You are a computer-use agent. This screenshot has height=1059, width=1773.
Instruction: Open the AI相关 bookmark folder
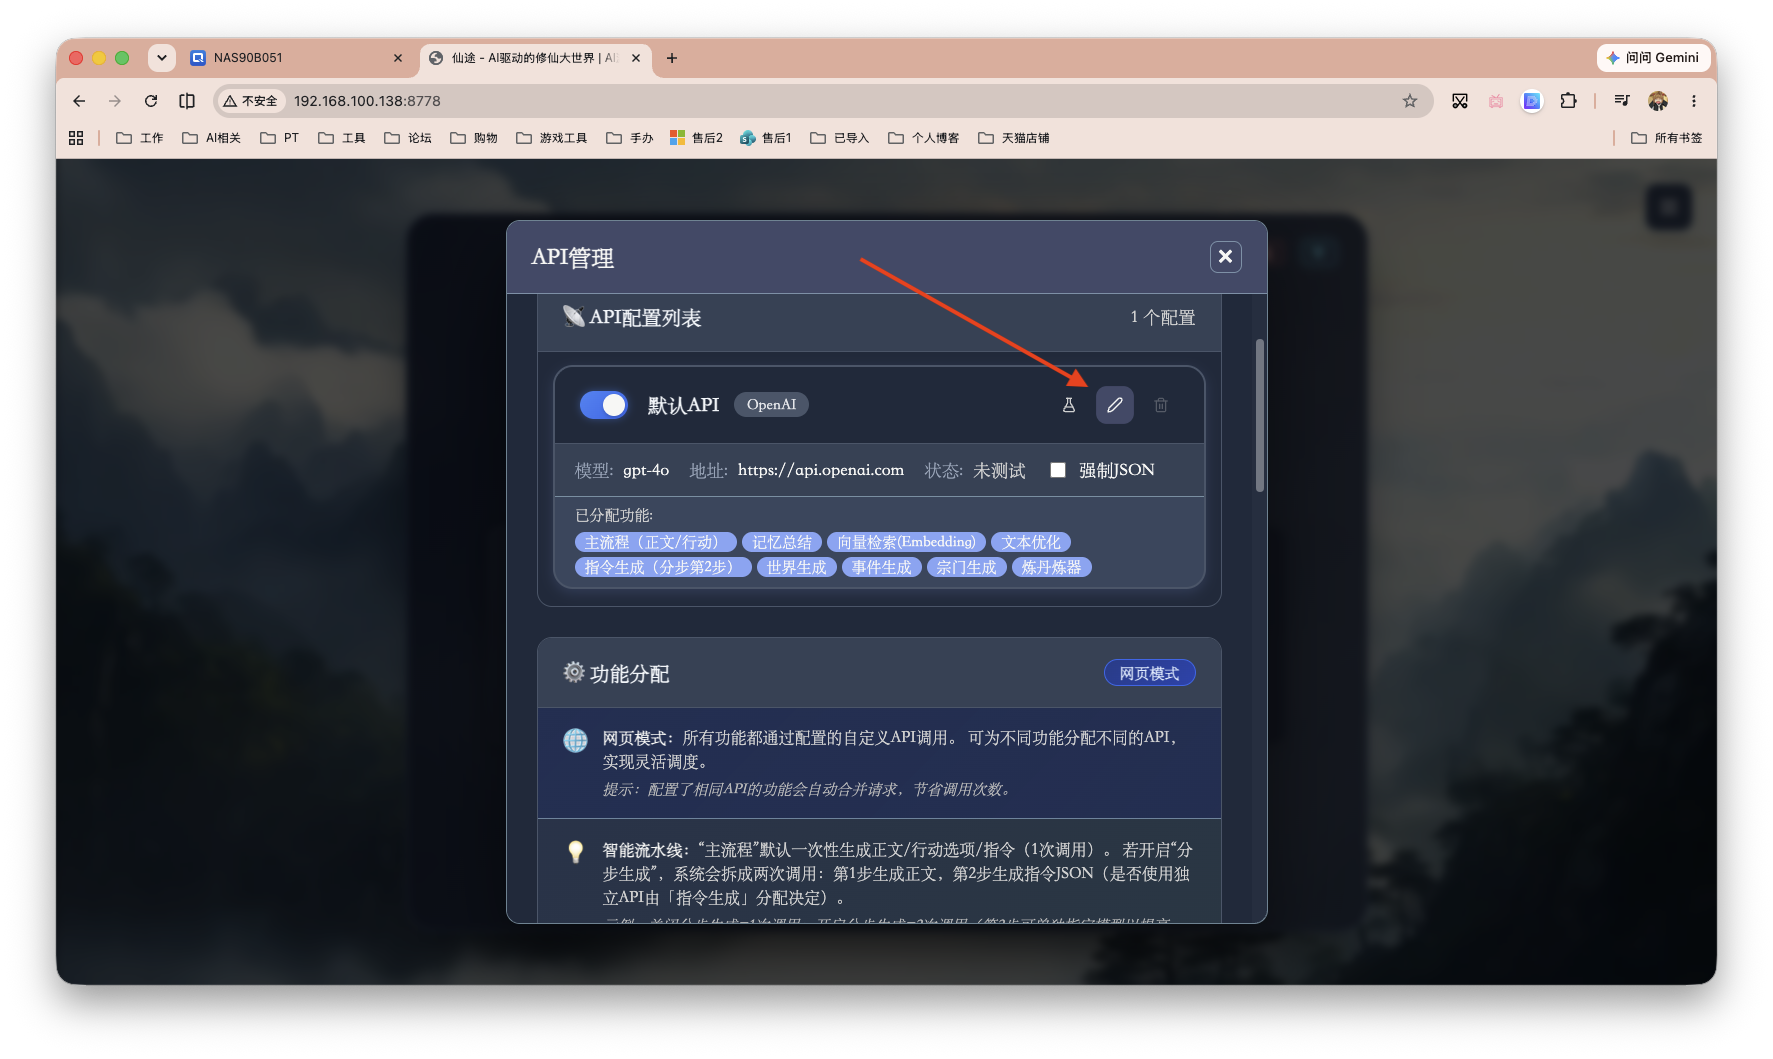pyautogui.click(x=211, y=138)
